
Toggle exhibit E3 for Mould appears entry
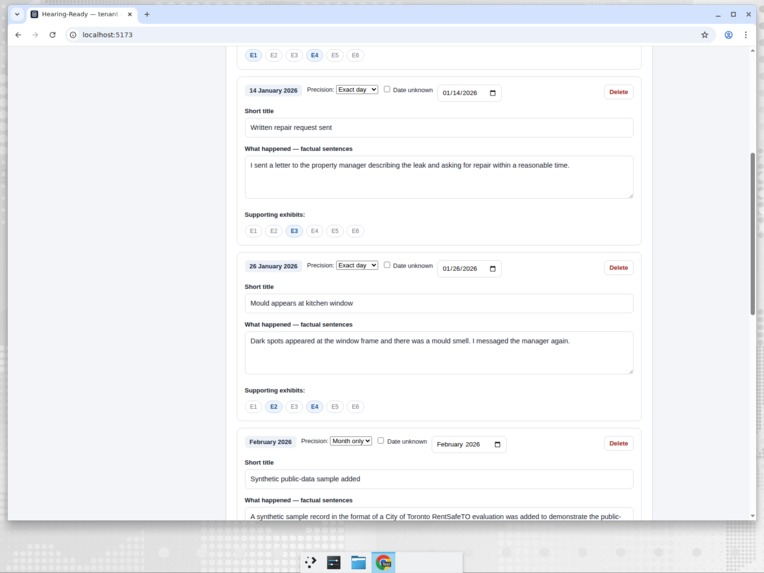(294, 407)
